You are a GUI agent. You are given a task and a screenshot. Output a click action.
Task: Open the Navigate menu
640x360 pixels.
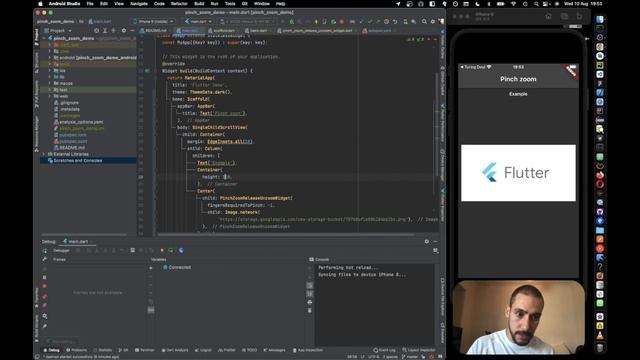coord(139,4)
